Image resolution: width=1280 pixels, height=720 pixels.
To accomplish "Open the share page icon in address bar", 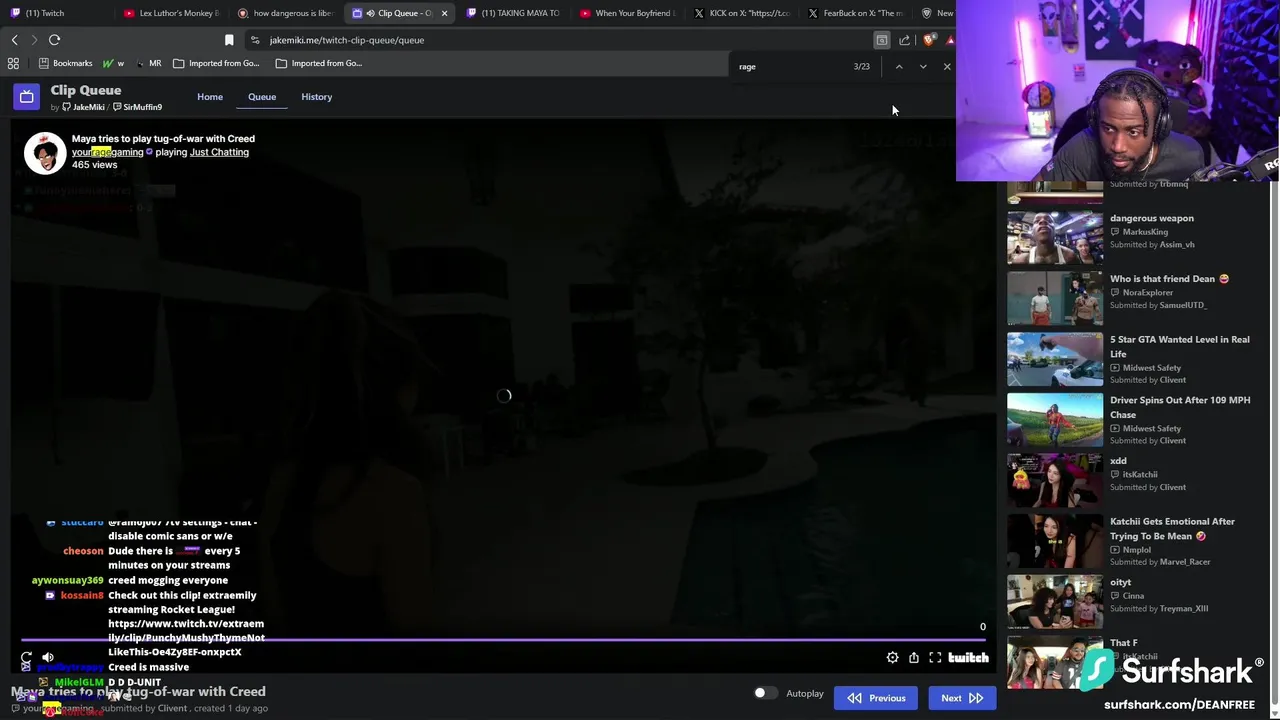I will (904, 40).
